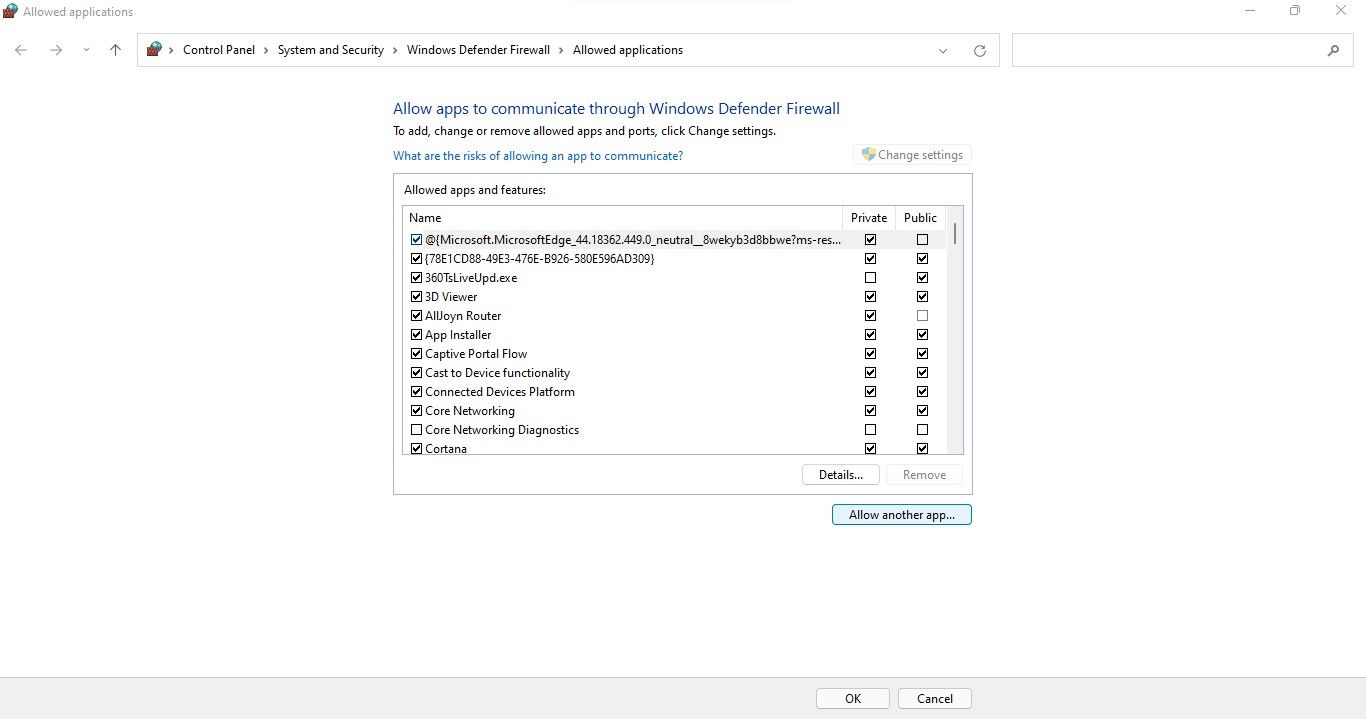
Task: Navigate up one folder level
Action: click(x=115, y=49)
